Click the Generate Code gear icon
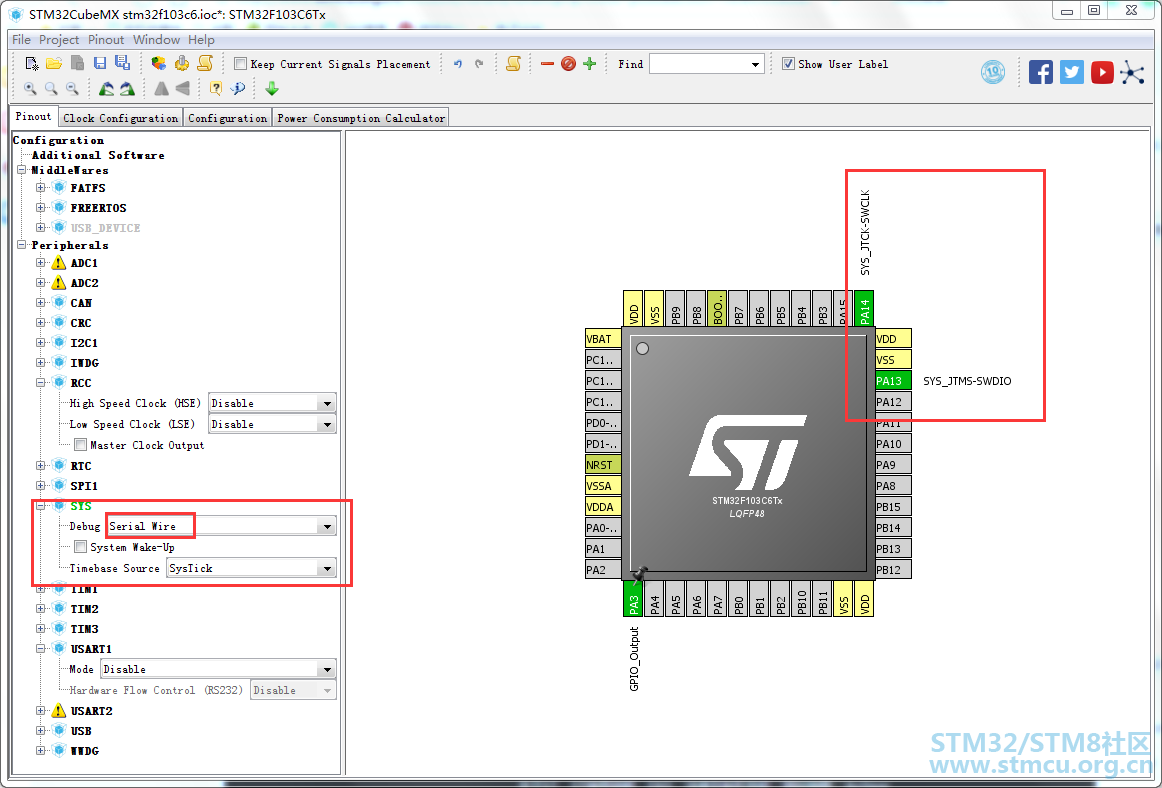The height and width of the screenshot is (788, 1162). coord(182,64)
